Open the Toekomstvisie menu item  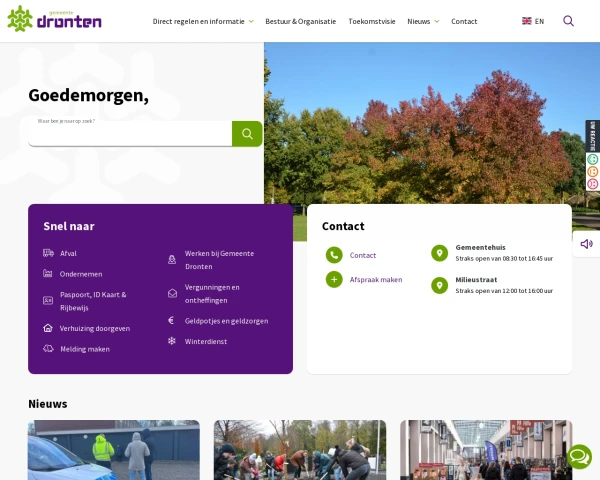[x=371, y=21]
